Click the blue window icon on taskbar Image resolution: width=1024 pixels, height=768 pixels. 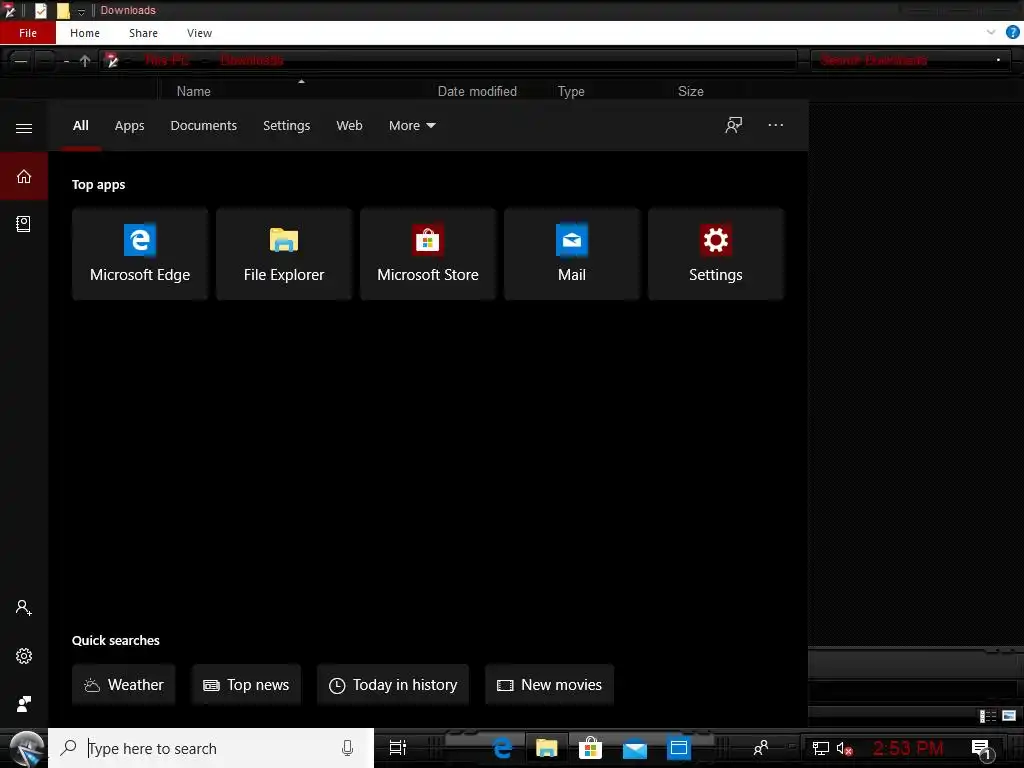[679, 748]
